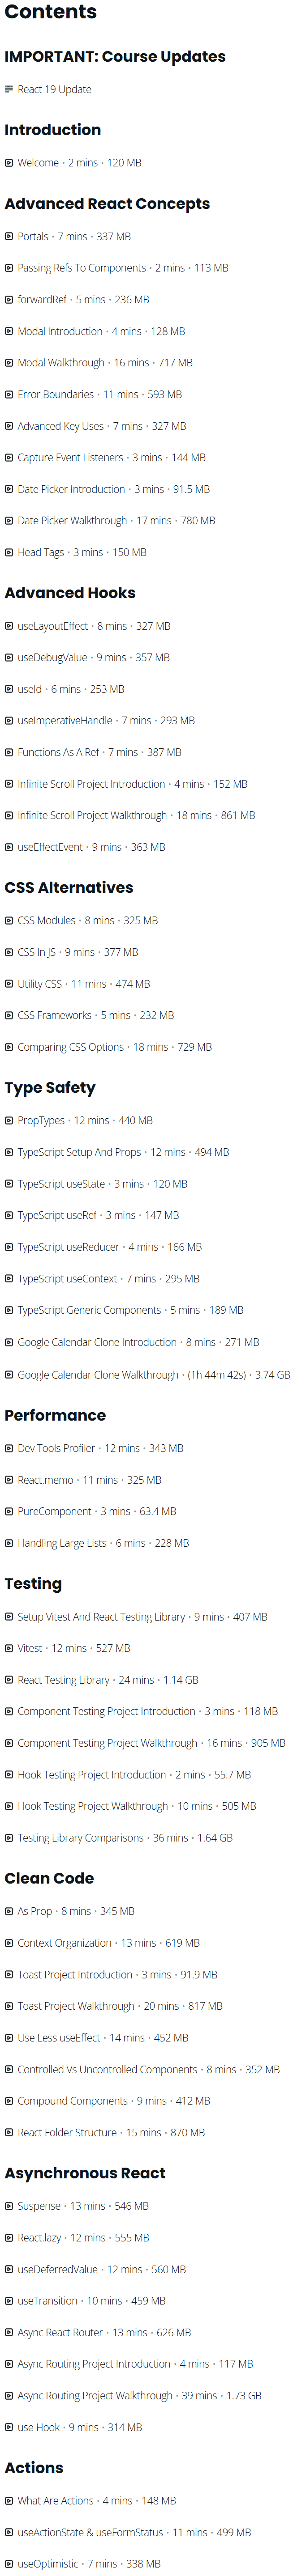
Task: Click the video icon beside useLayoutEffect
Action: click(9, 626)
